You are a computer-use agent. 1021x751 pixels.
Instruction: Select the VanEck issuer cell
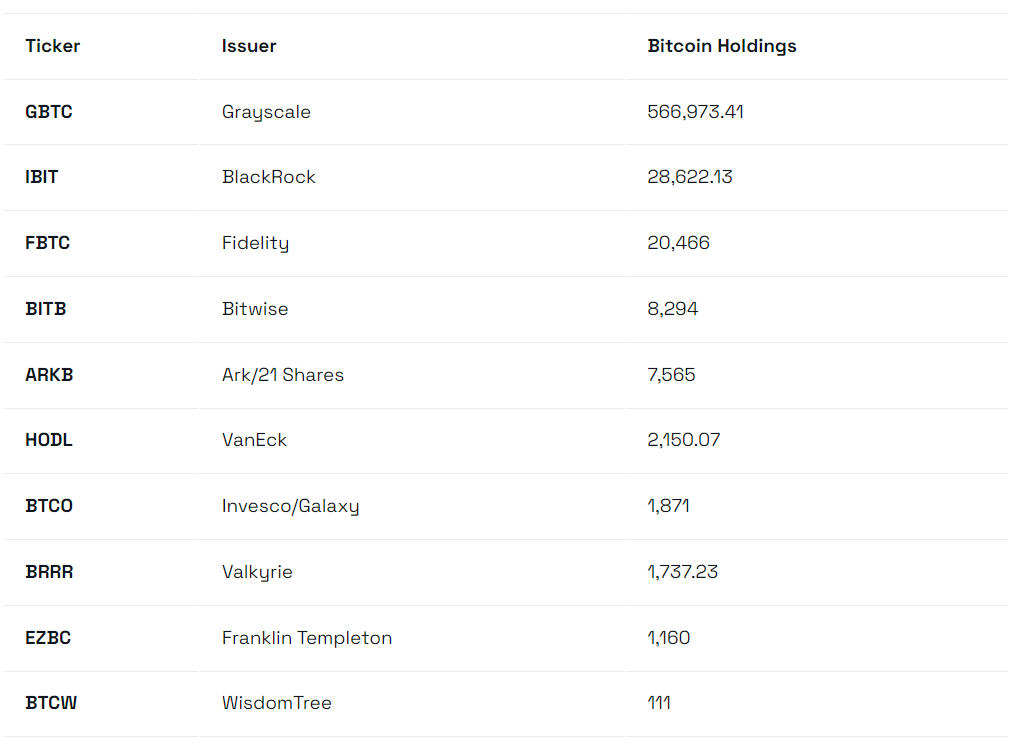pyautogui.click(x=254, y=440)
